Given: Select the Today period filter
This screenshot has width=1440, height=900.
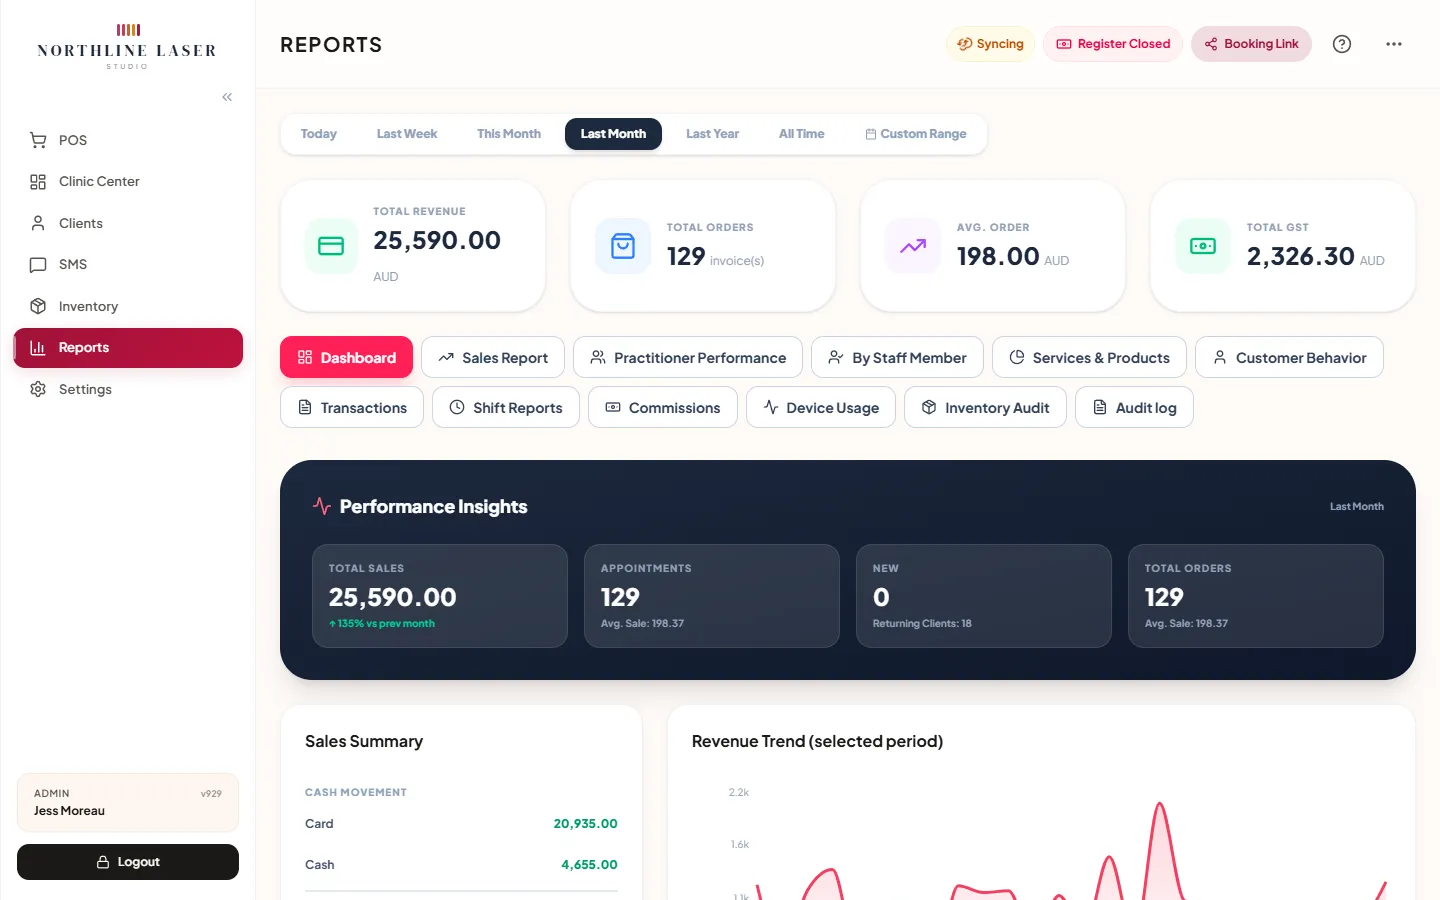Looking at the screenshot, I should pos(319,134).
